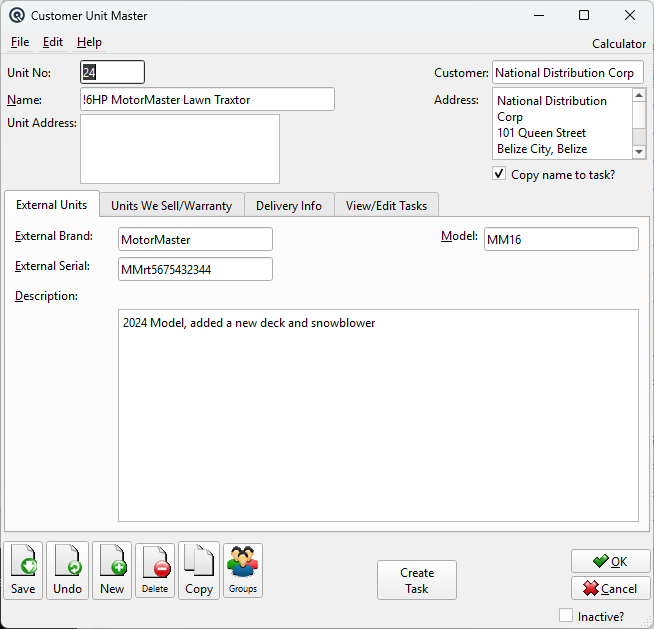Click the Cancel button
This screenshot has height=629, width=654.
pos(610,588)
